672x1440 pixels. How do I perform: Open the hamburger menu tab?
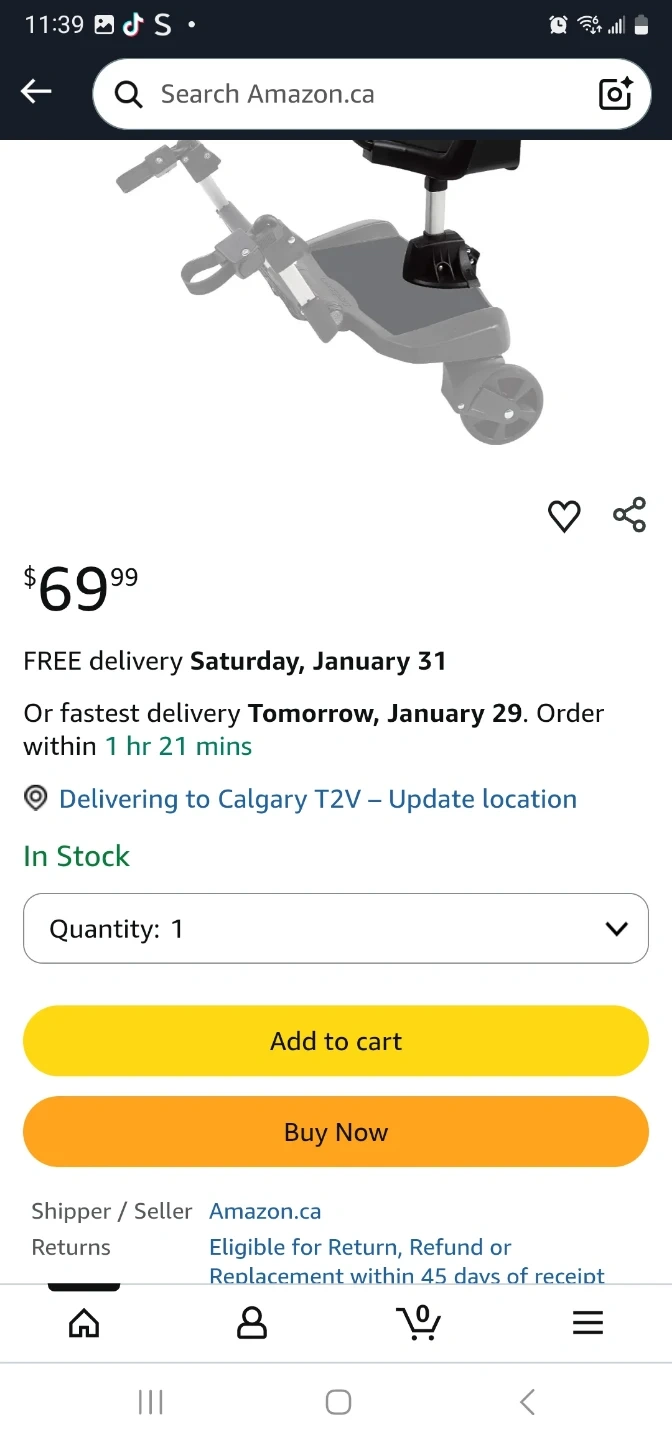pos(588,1322)
